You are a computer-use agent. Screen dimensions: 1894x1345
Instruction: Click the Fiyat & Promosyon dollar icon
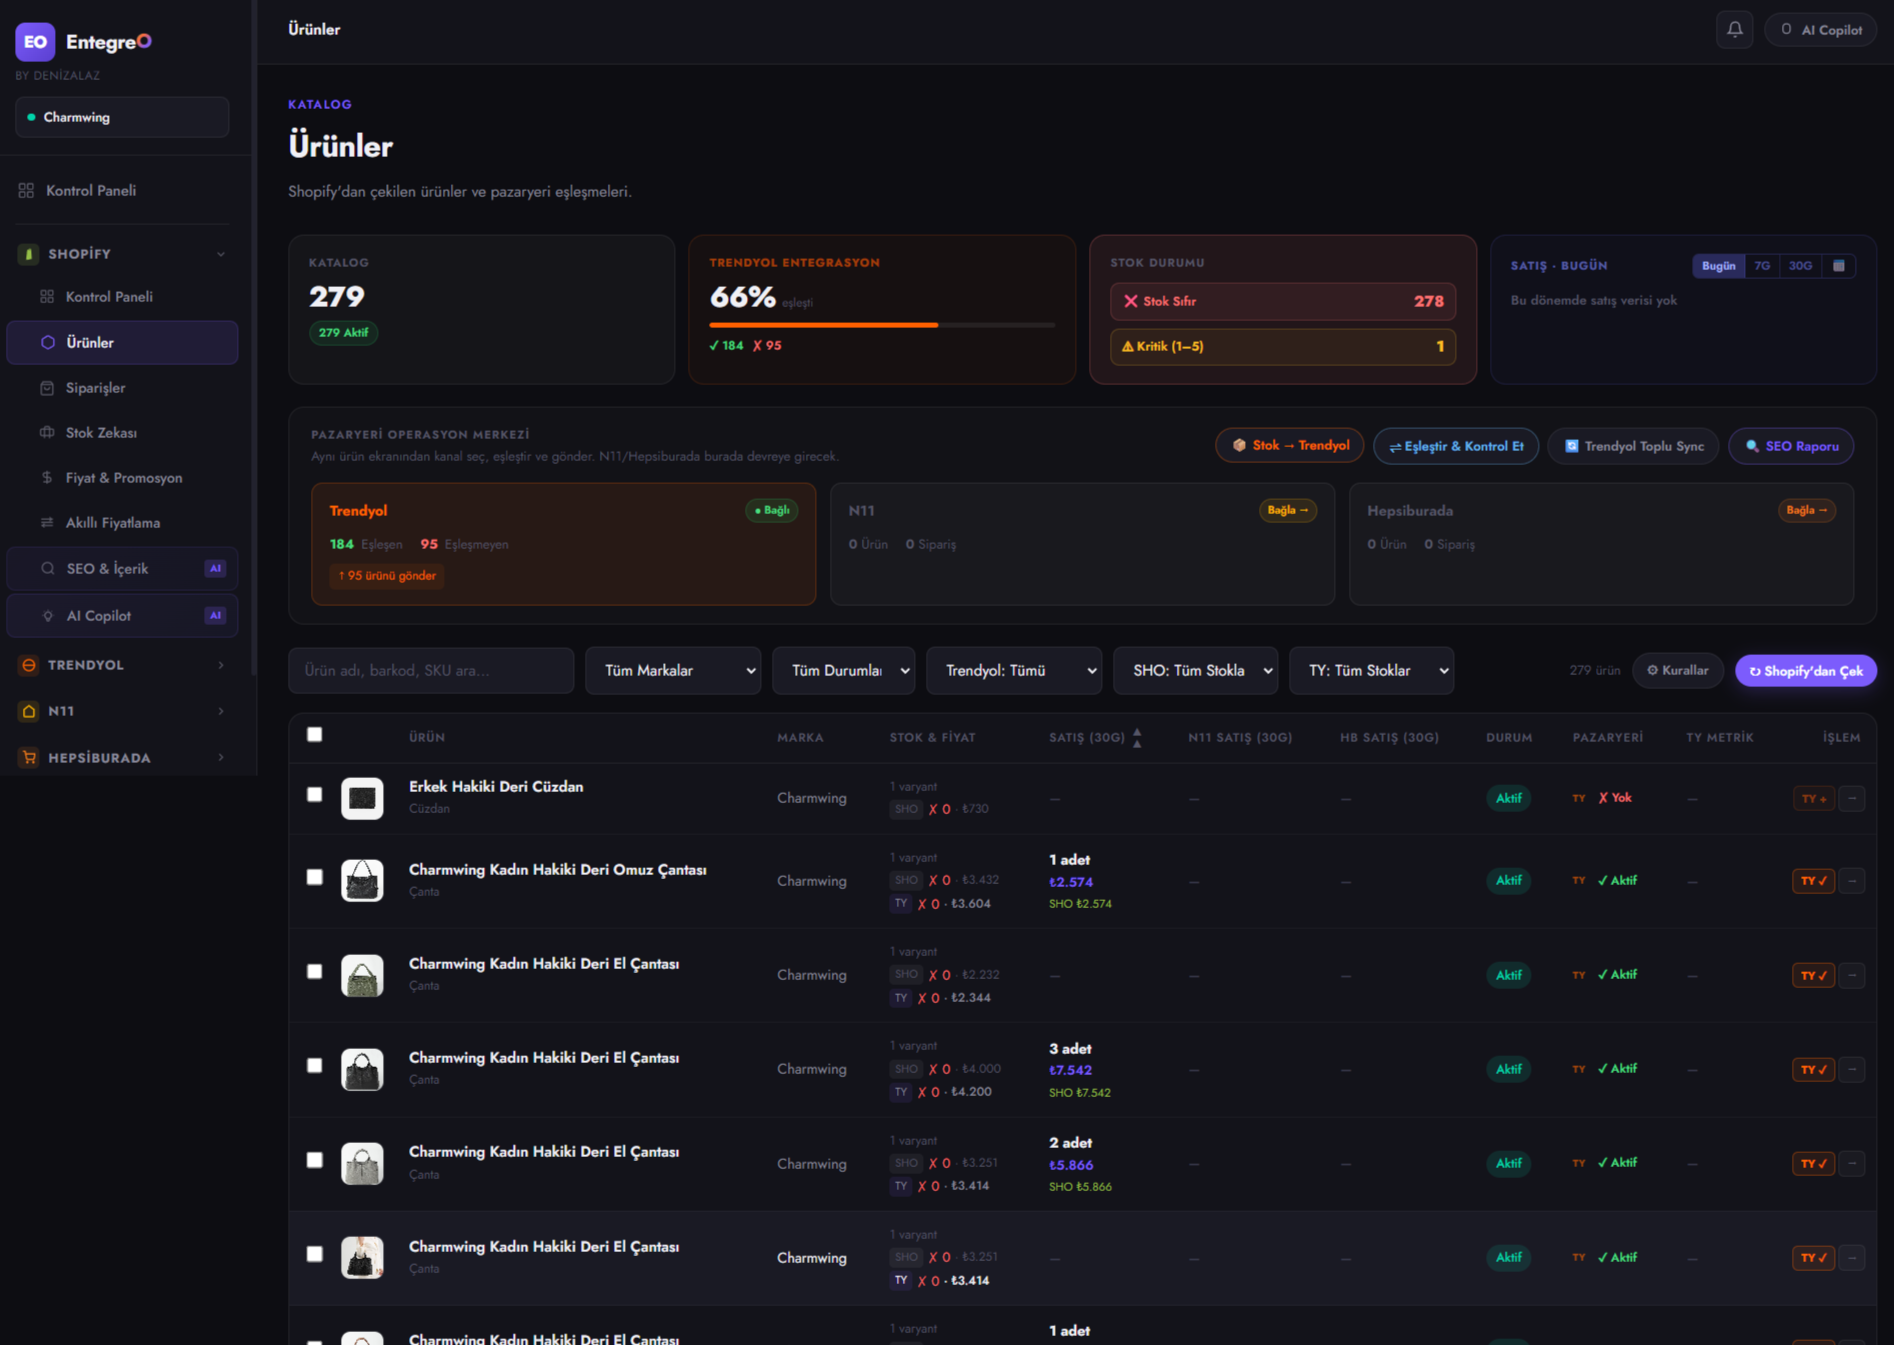click(x=47, y=478)
